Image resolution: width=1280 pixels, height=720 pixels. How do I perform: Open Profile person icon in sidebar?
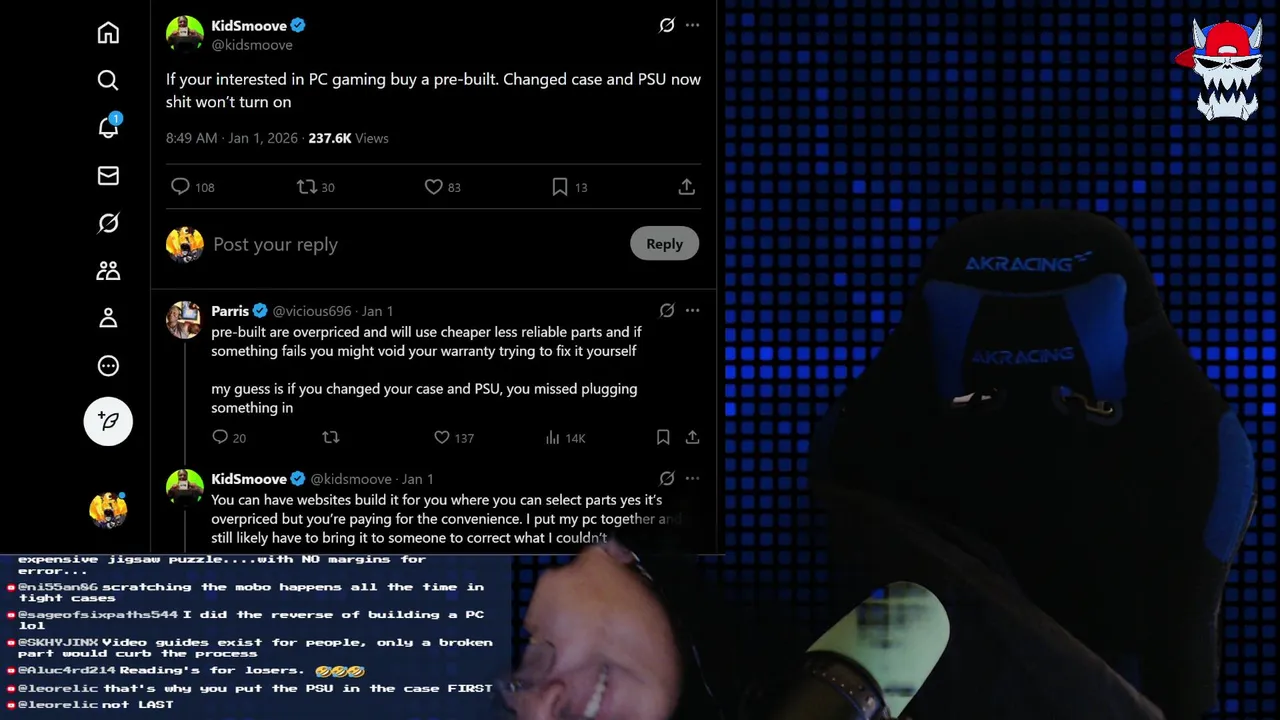[x=108, y=318]
